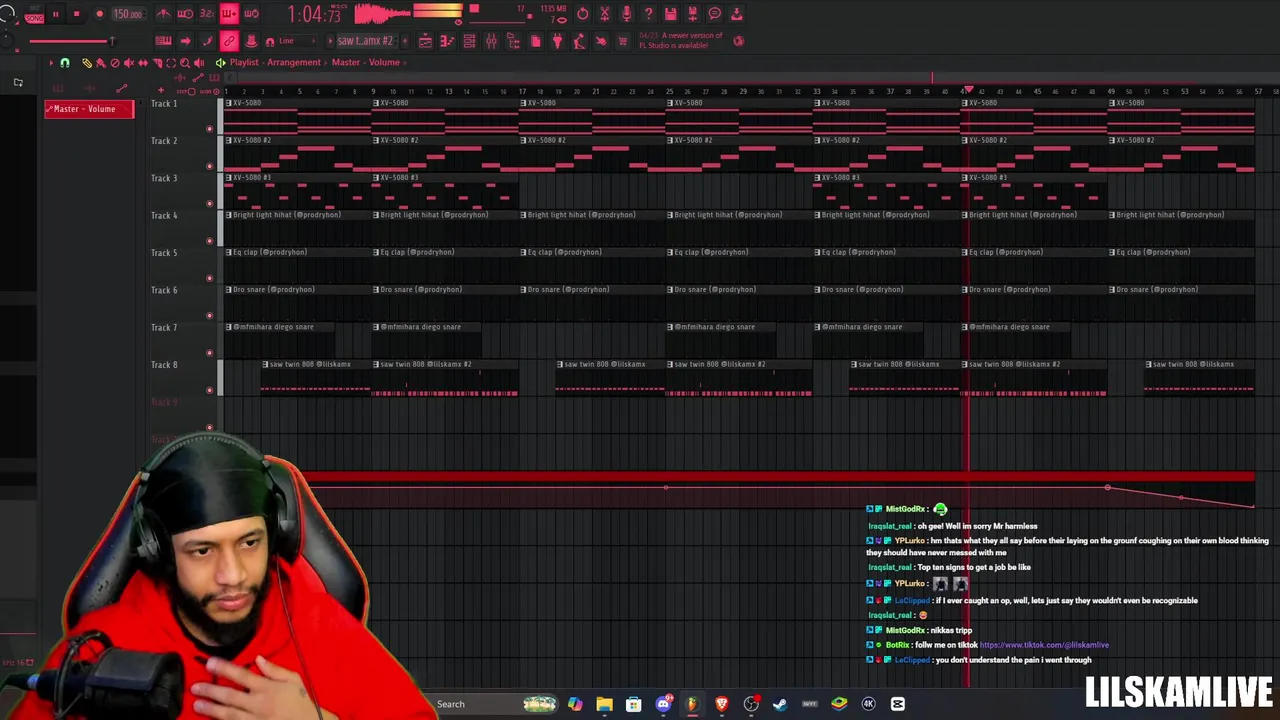Click the tempo 150.000 field
The image size is (1280, 720).
click(128, 14)
